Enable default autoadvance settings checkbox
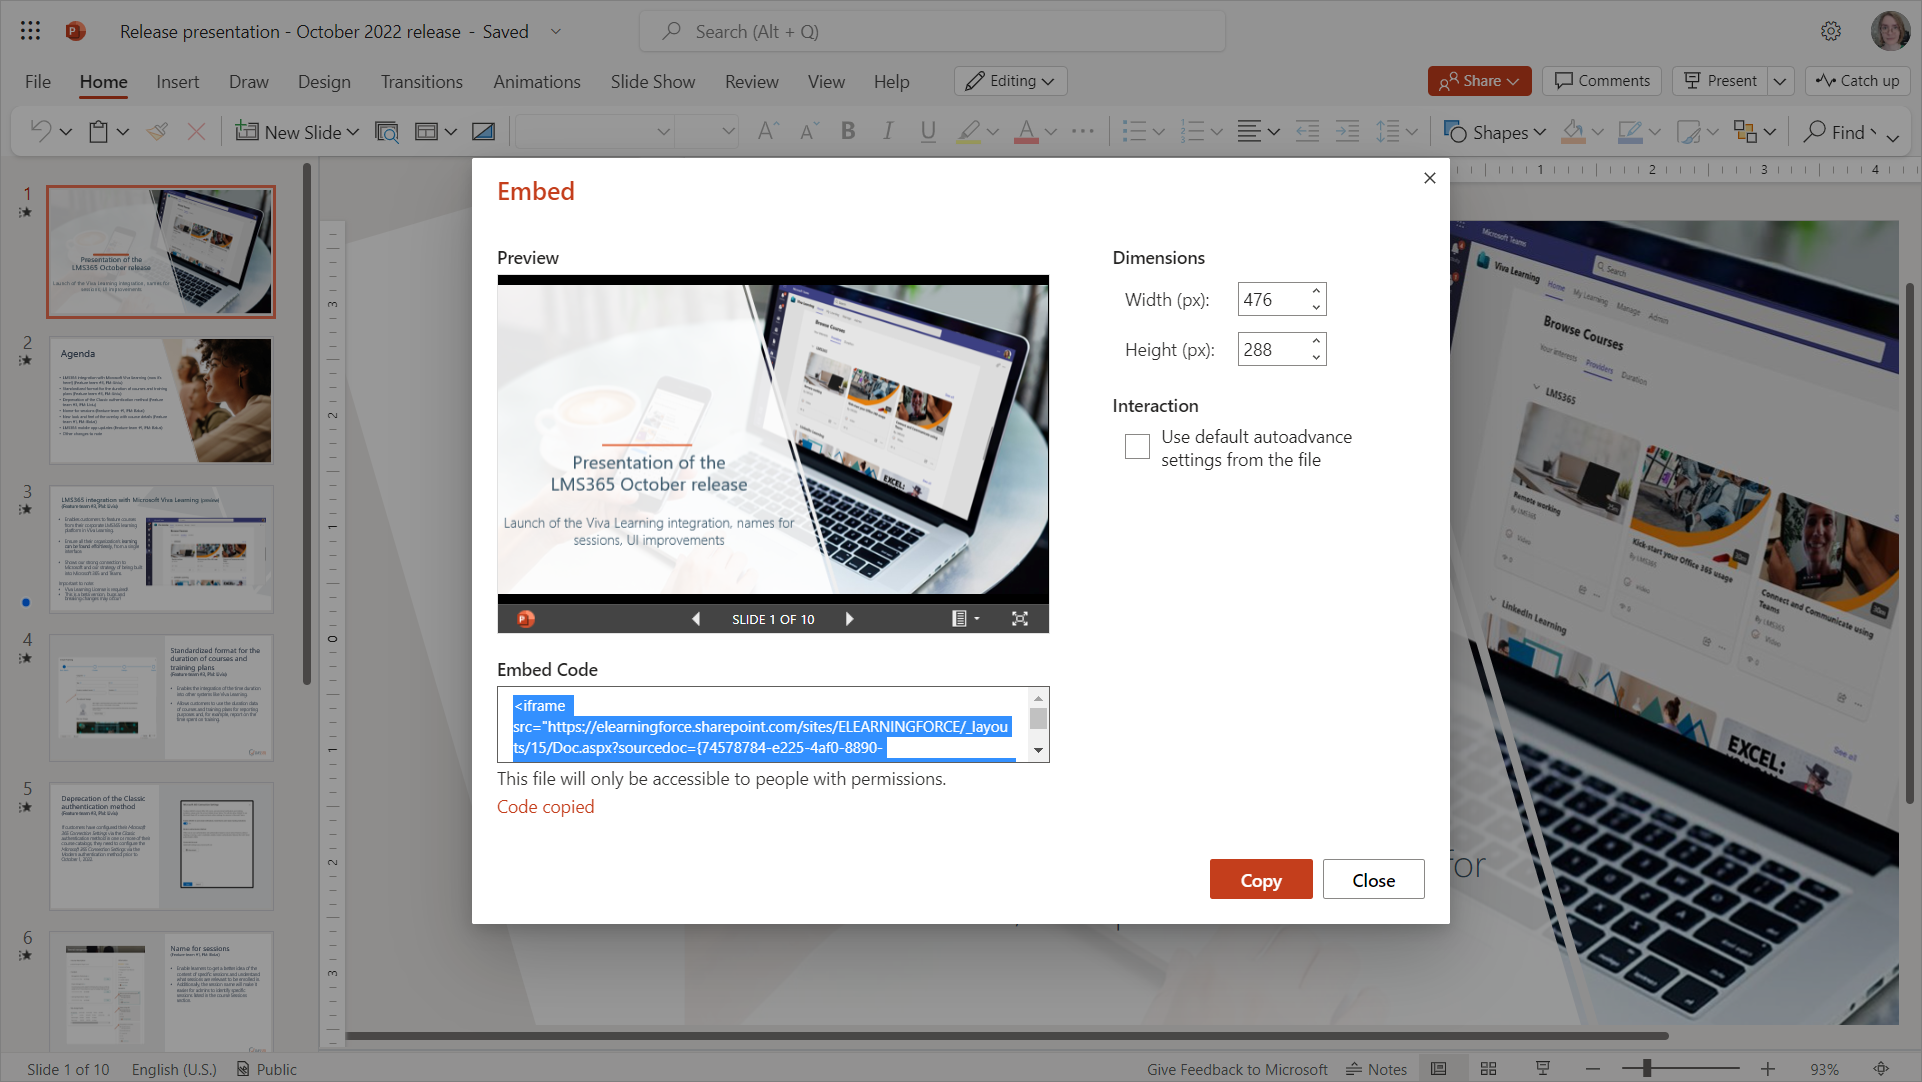 tap(1137, 447)
